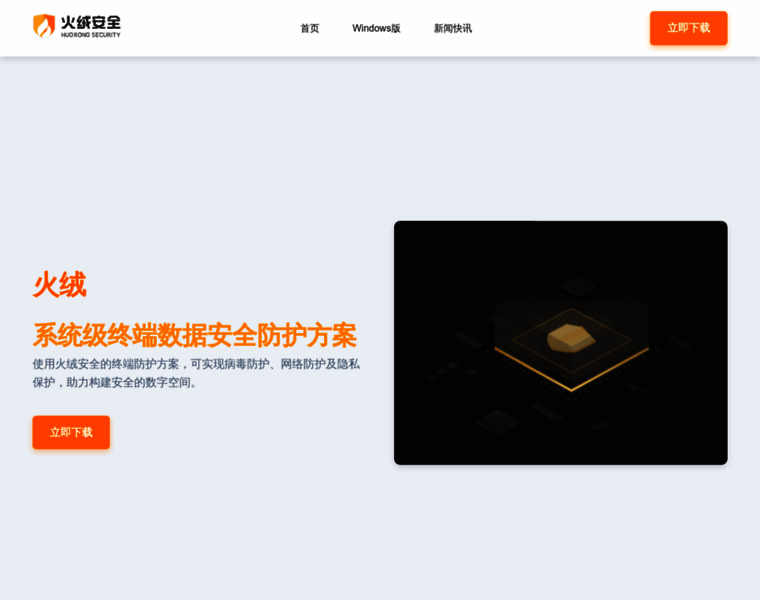Screen dimensions: 760x600
Task: Open the 首页 navigation link
Action: click(x=310, y=29)
